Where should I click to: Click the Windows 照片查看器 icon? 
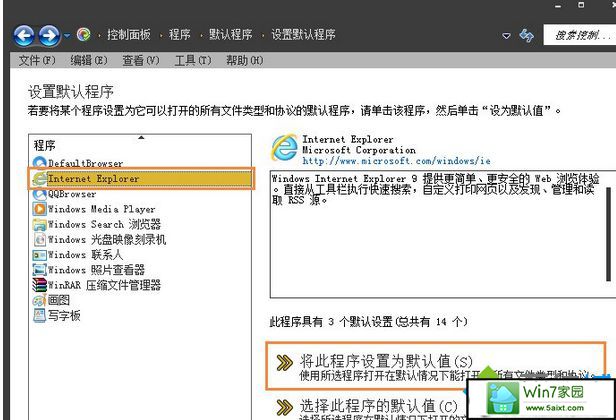tap(39, 270)
